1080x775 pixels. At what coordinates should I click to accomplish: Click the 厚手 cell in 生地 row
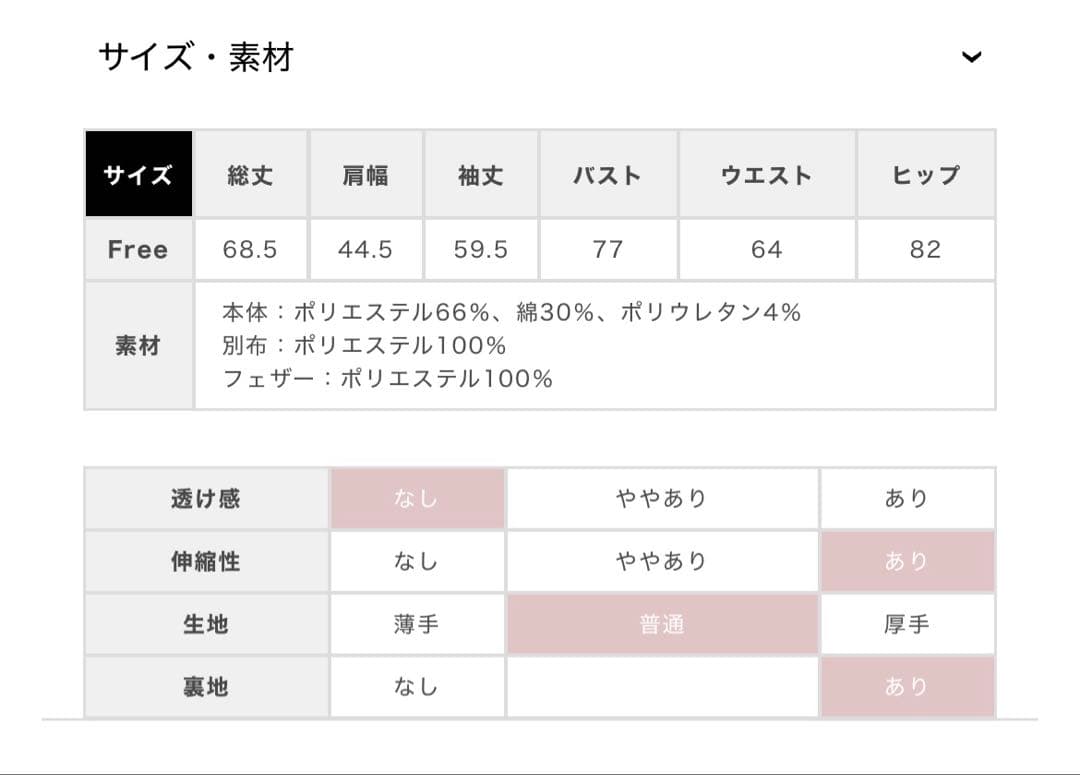click(x=907, y=624)
